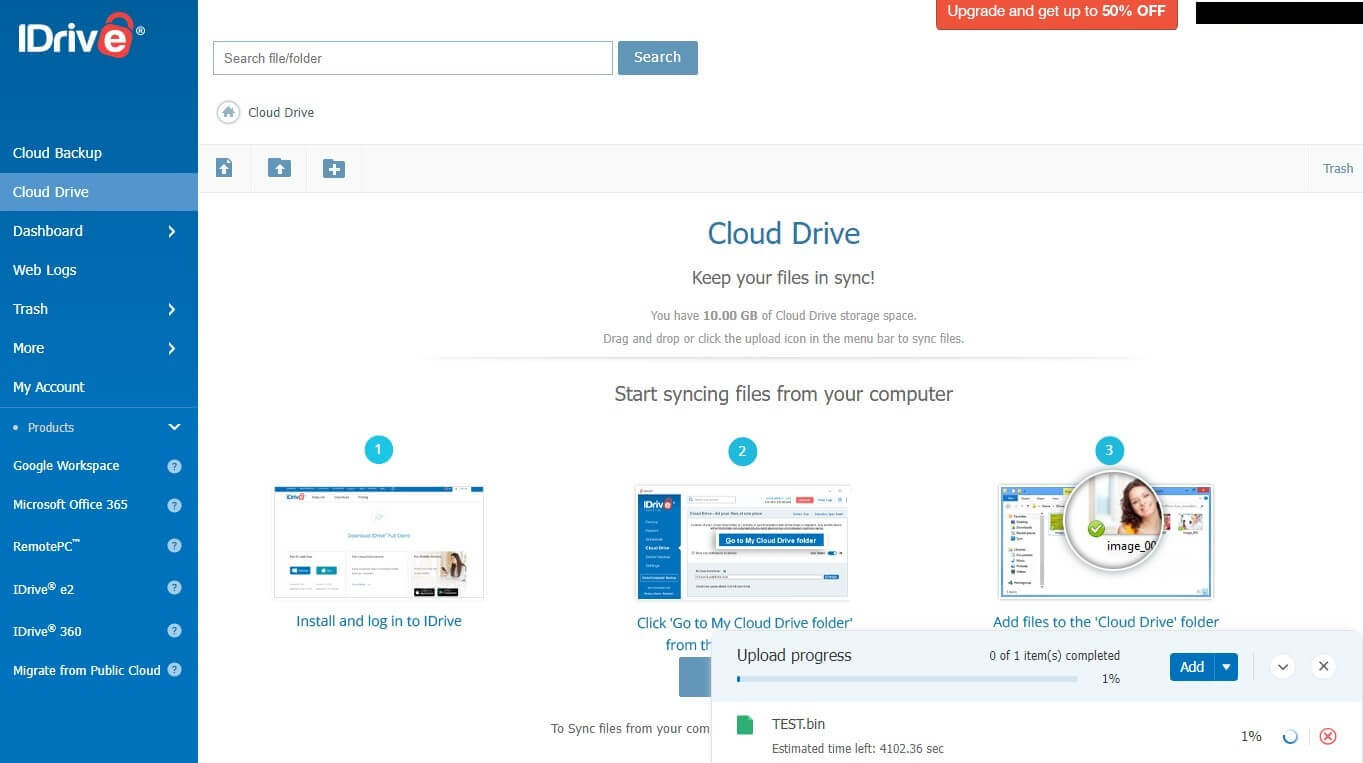Image resolution: width=1363 pixels, height=763 pixels.
Task: Click Upgrade and get 50% OFF banner
Action: click(x=1057, y=13)
